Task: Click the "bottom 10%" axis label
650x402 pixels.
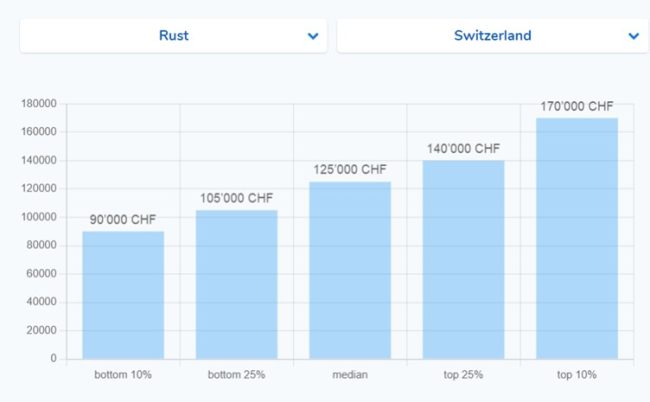Action: coord(123,374)
